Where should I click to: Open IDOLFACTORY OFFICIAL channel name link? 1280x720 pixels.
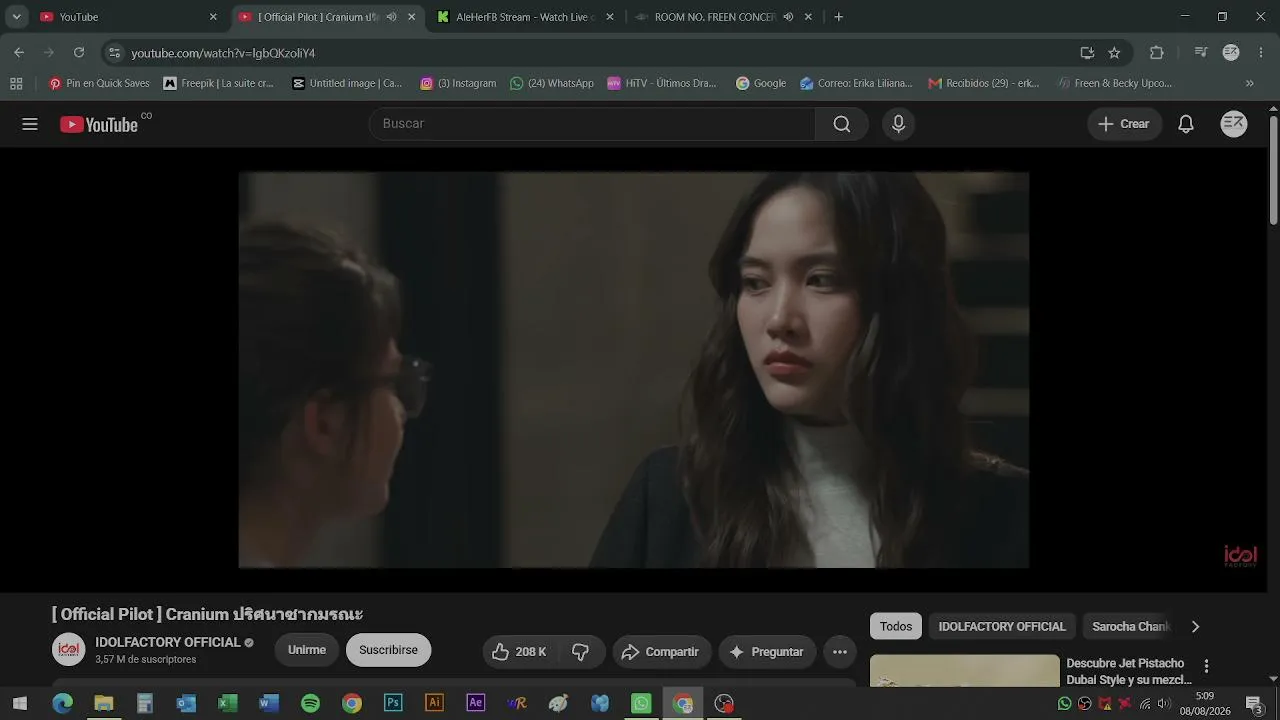168,643
